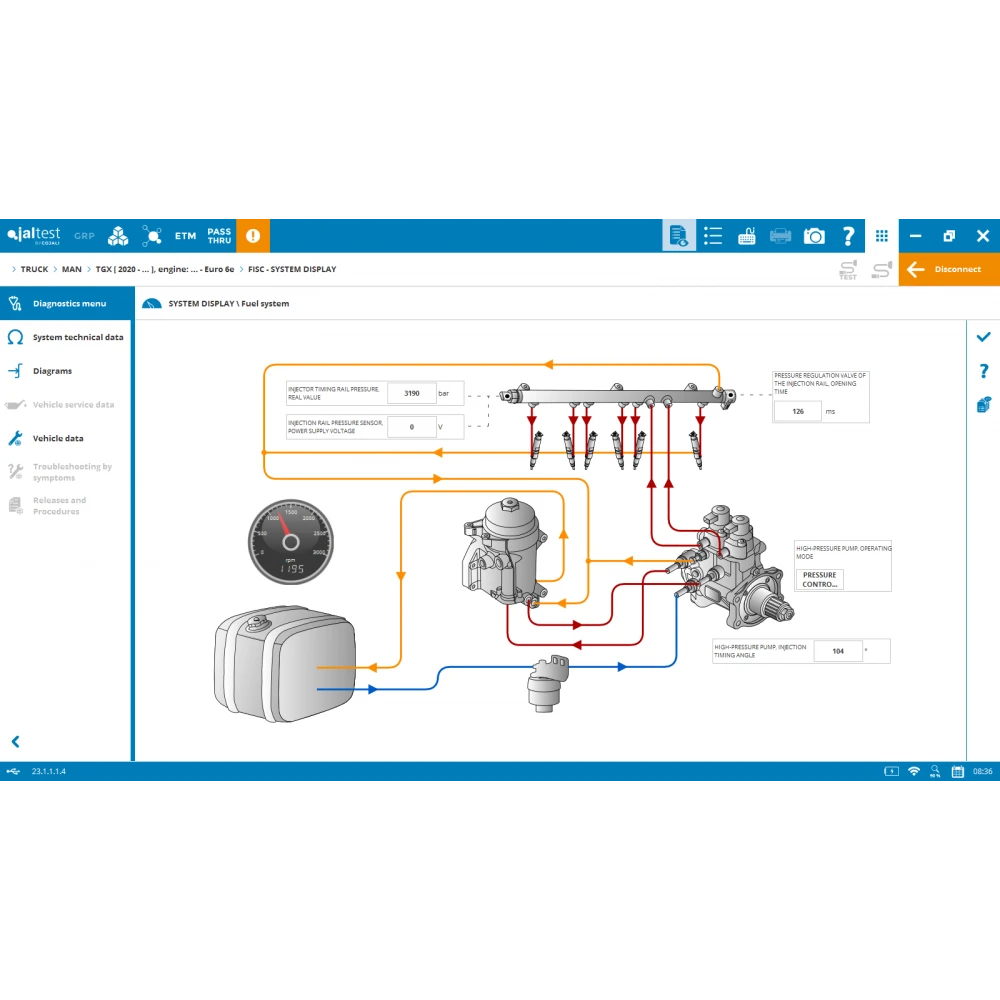Open the apps grid icon
Image resolution: width=1000 pixels, height=1000 pixels.
[x=881, y=236]
